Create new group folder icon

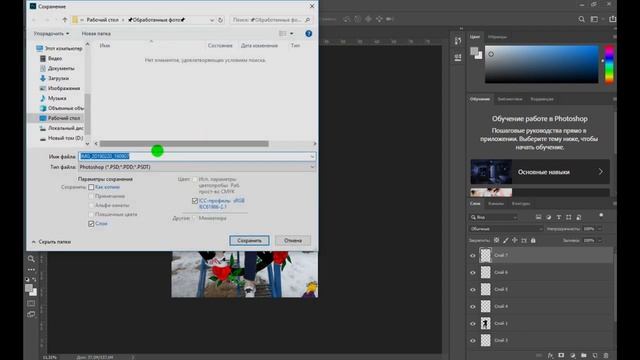coord(584,356)
